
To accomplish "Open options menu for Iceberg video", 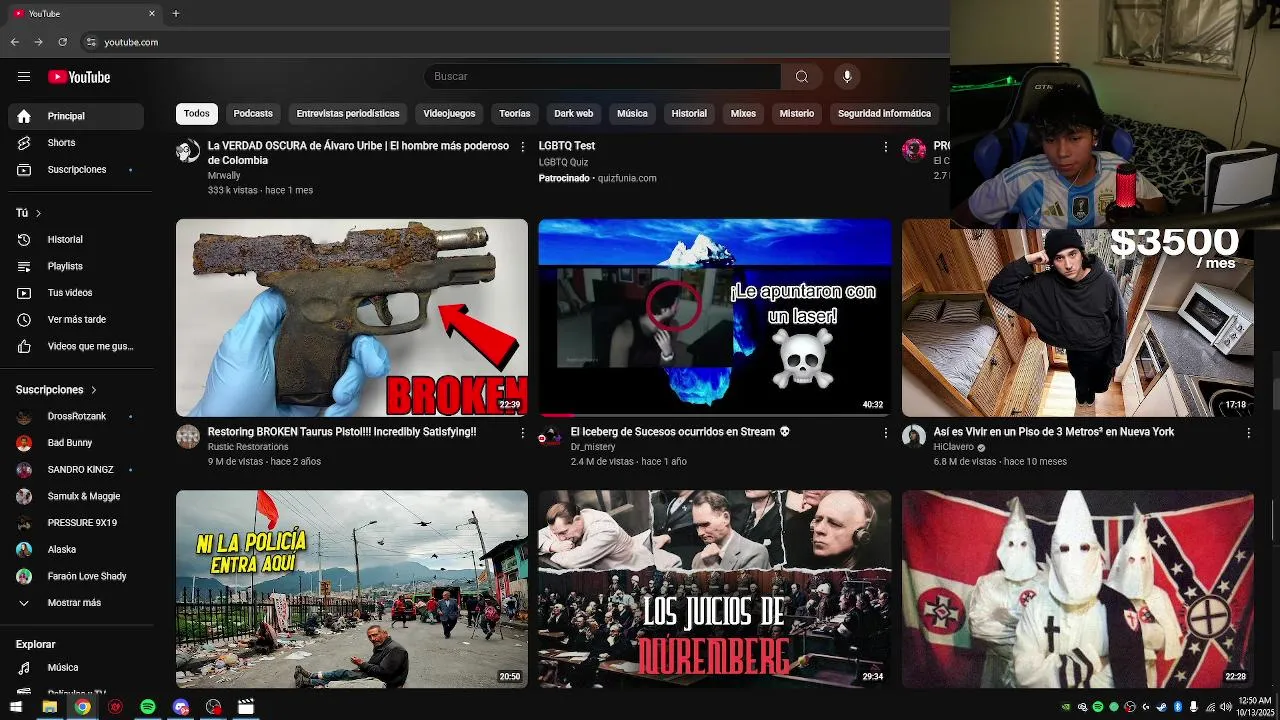I will point(885,433).
